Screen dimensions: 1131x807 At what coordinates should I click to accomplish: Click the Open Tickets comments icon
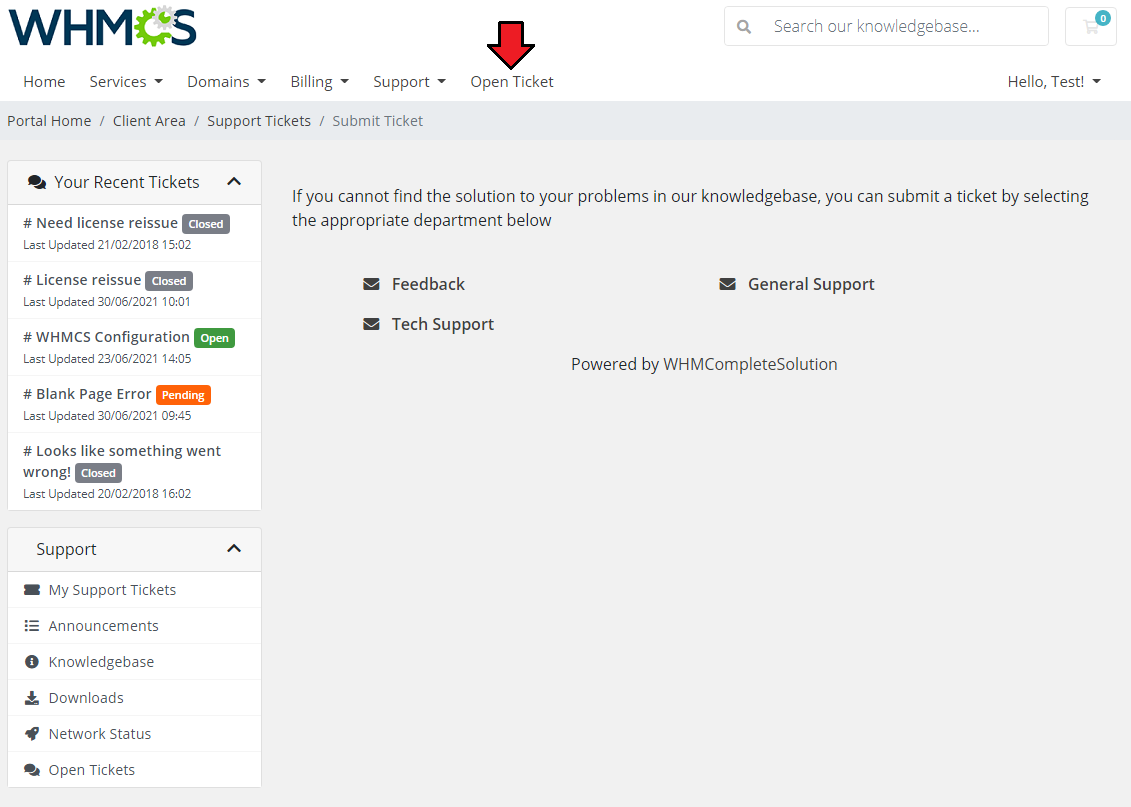[32, 770]
